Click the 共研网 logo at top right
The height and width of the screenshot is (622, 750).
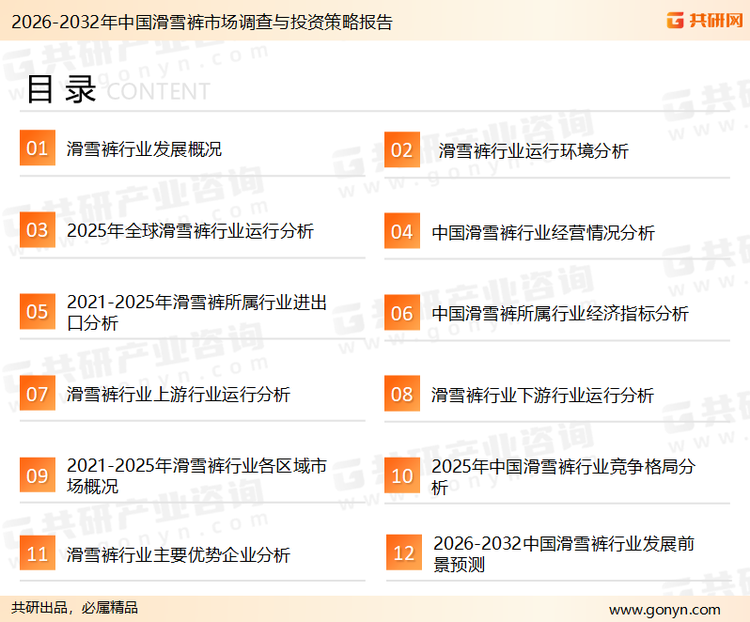pos(703,20)
